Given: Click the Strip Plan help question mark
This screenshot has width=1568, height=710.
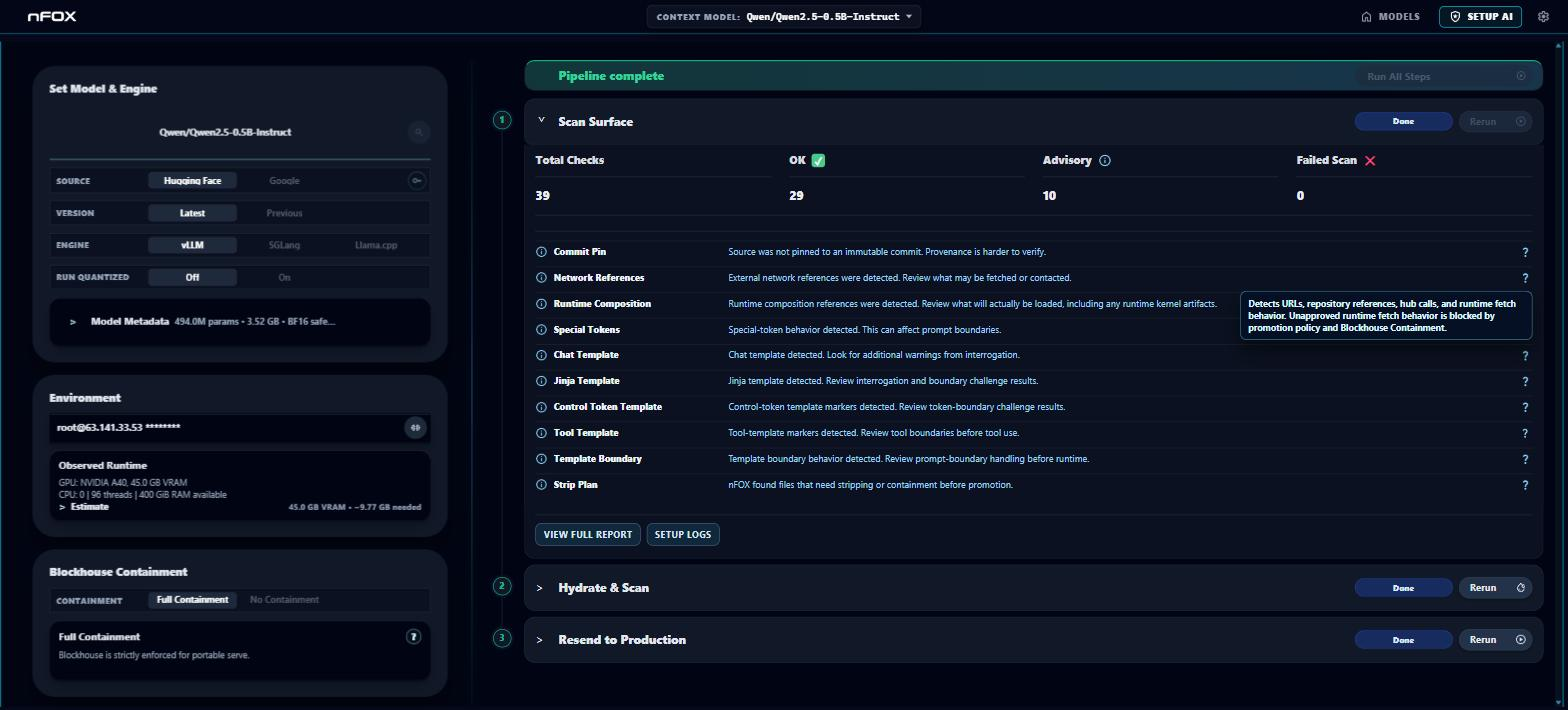Looking at the screenshot, I should [1525, 486].
